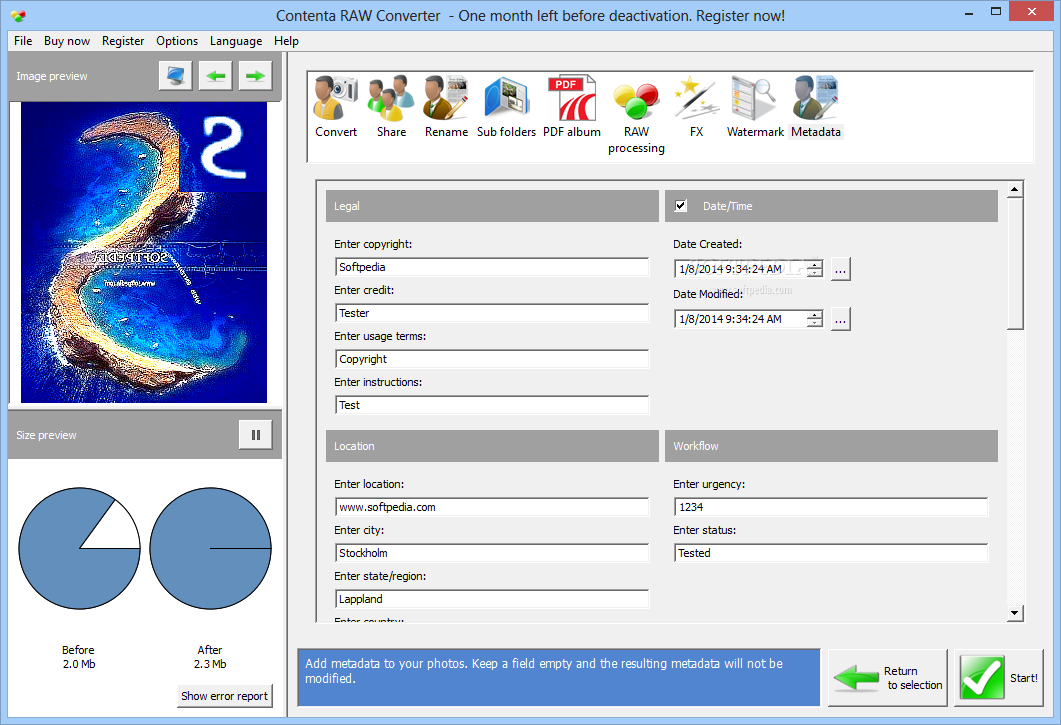Screen dimensions: 1061x725
Task: Click the app icon in title bar
Action: (18, 15)
